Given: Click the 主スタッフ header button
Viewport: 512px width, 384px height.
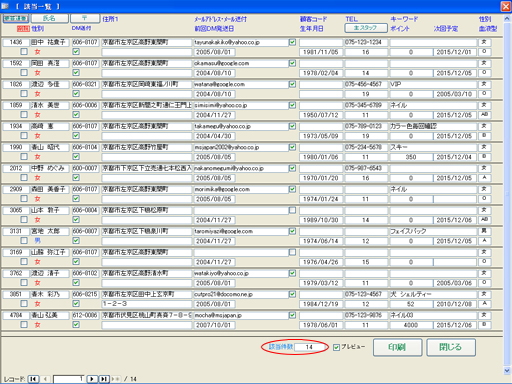Looking at the screenshot, I should coord(366,28).
